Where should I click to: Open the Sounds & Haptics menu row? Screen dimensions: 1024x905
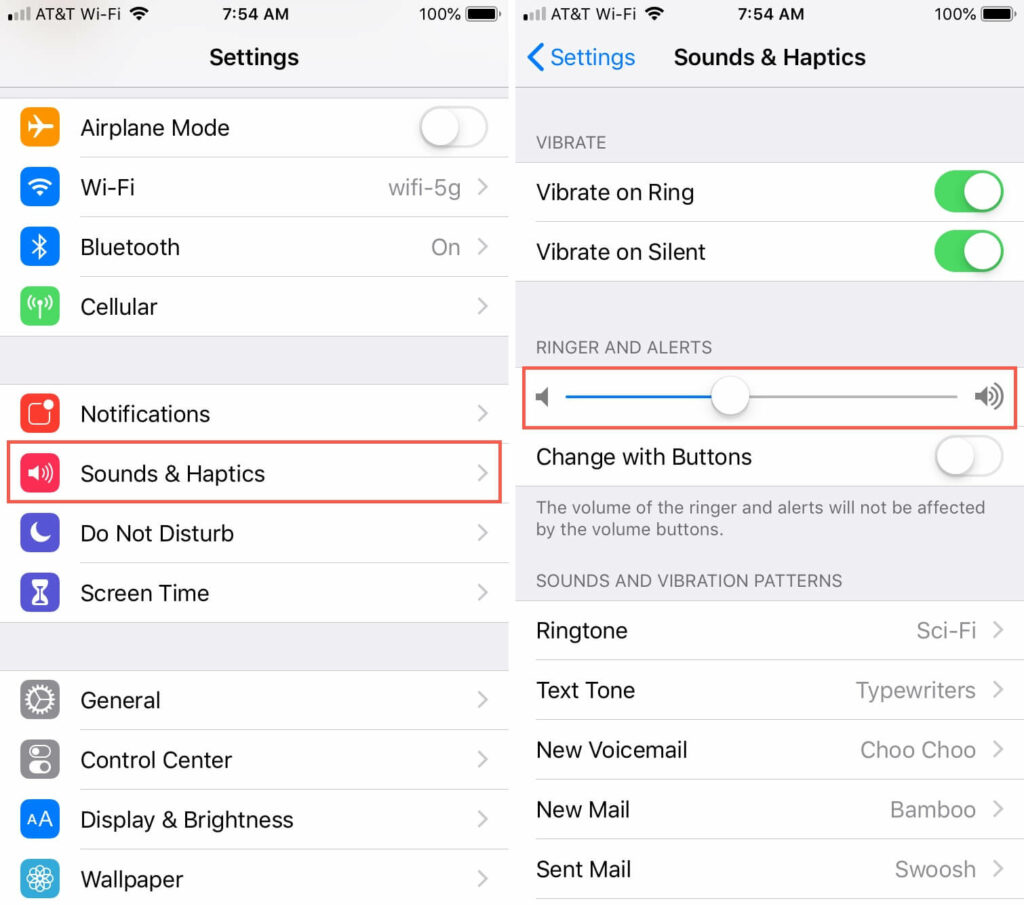tap(254, 473)
